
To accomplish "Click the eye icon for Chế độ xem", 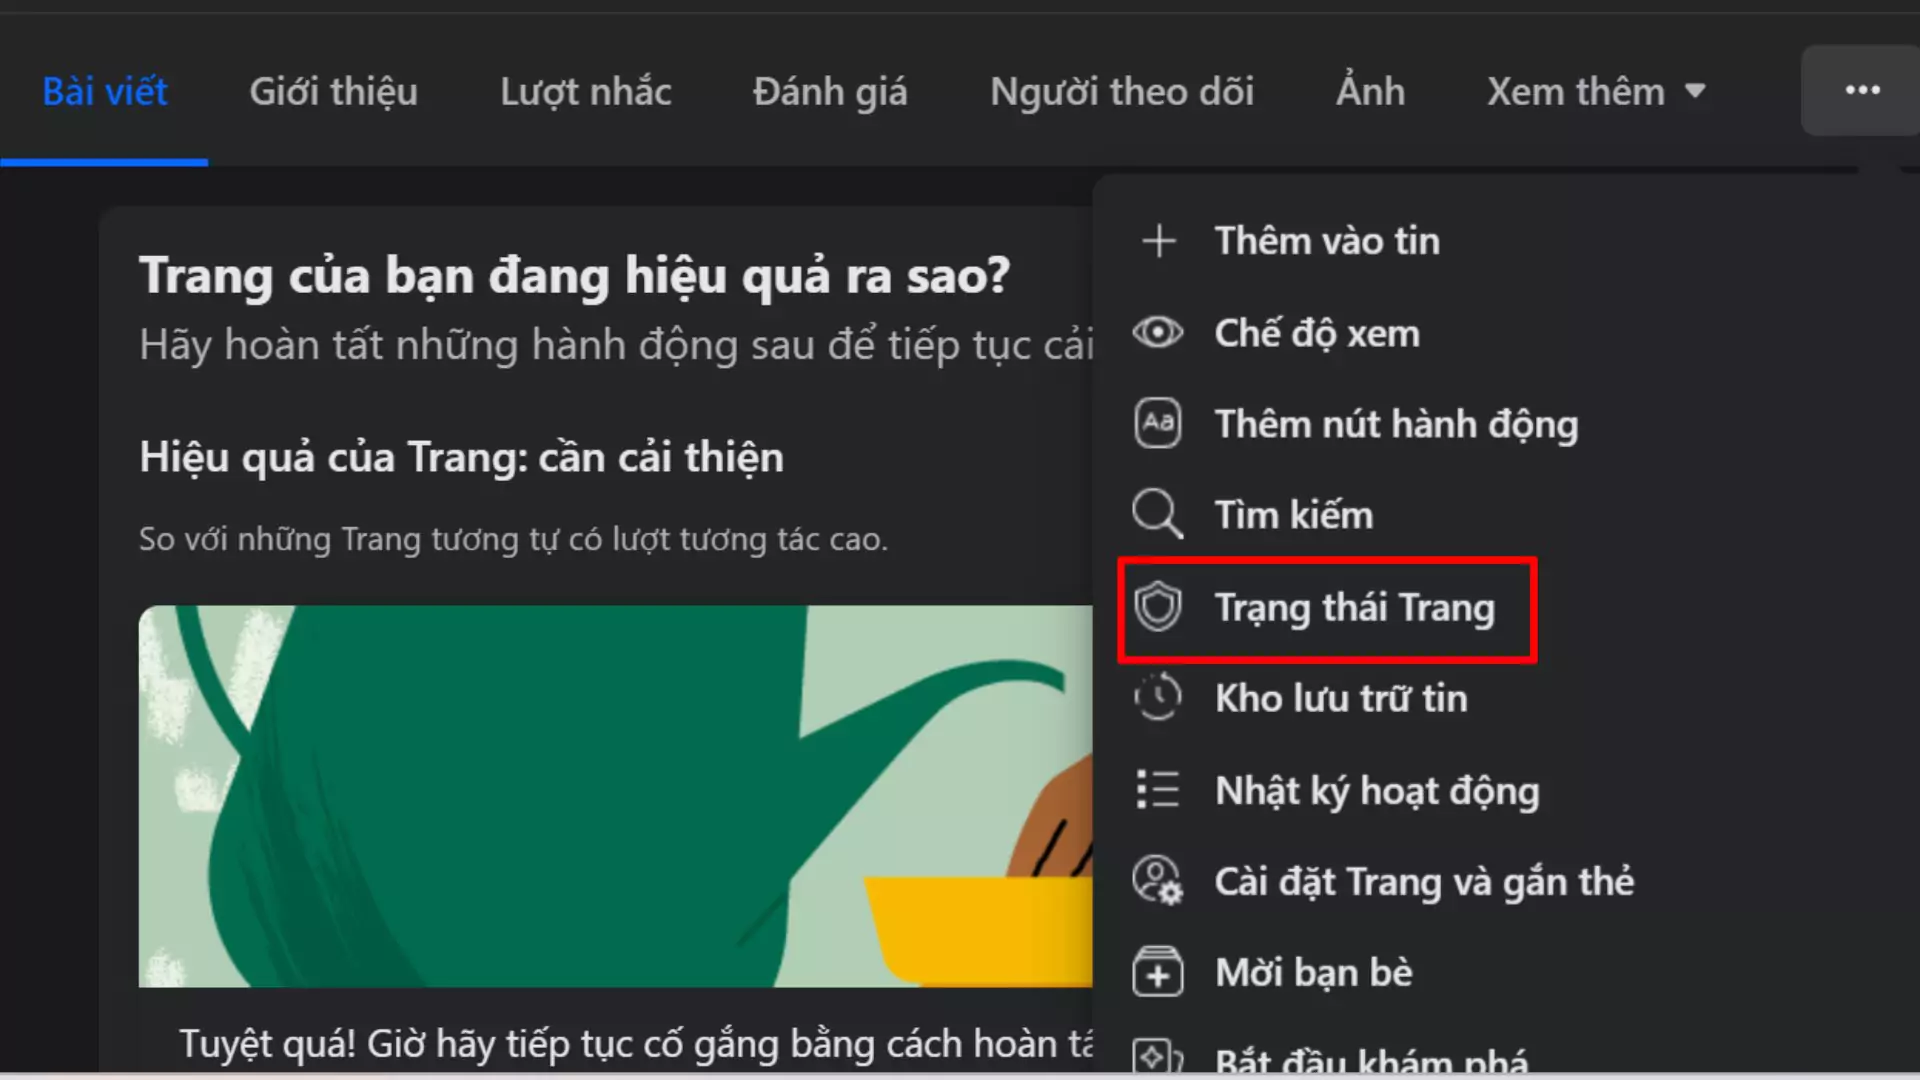I will [x=1158, y=332].
